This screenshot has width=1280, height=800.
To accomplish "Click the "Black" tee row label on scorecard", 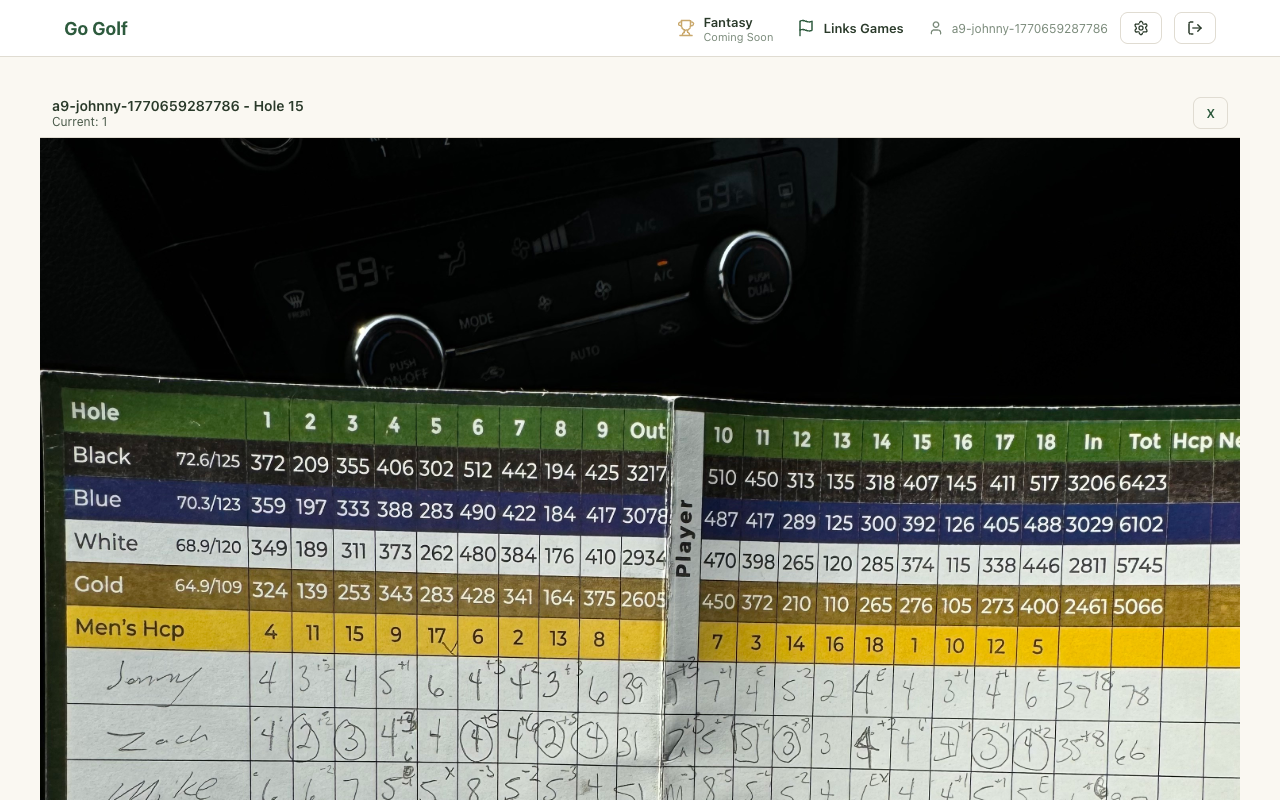I will [x=102, y=456].
